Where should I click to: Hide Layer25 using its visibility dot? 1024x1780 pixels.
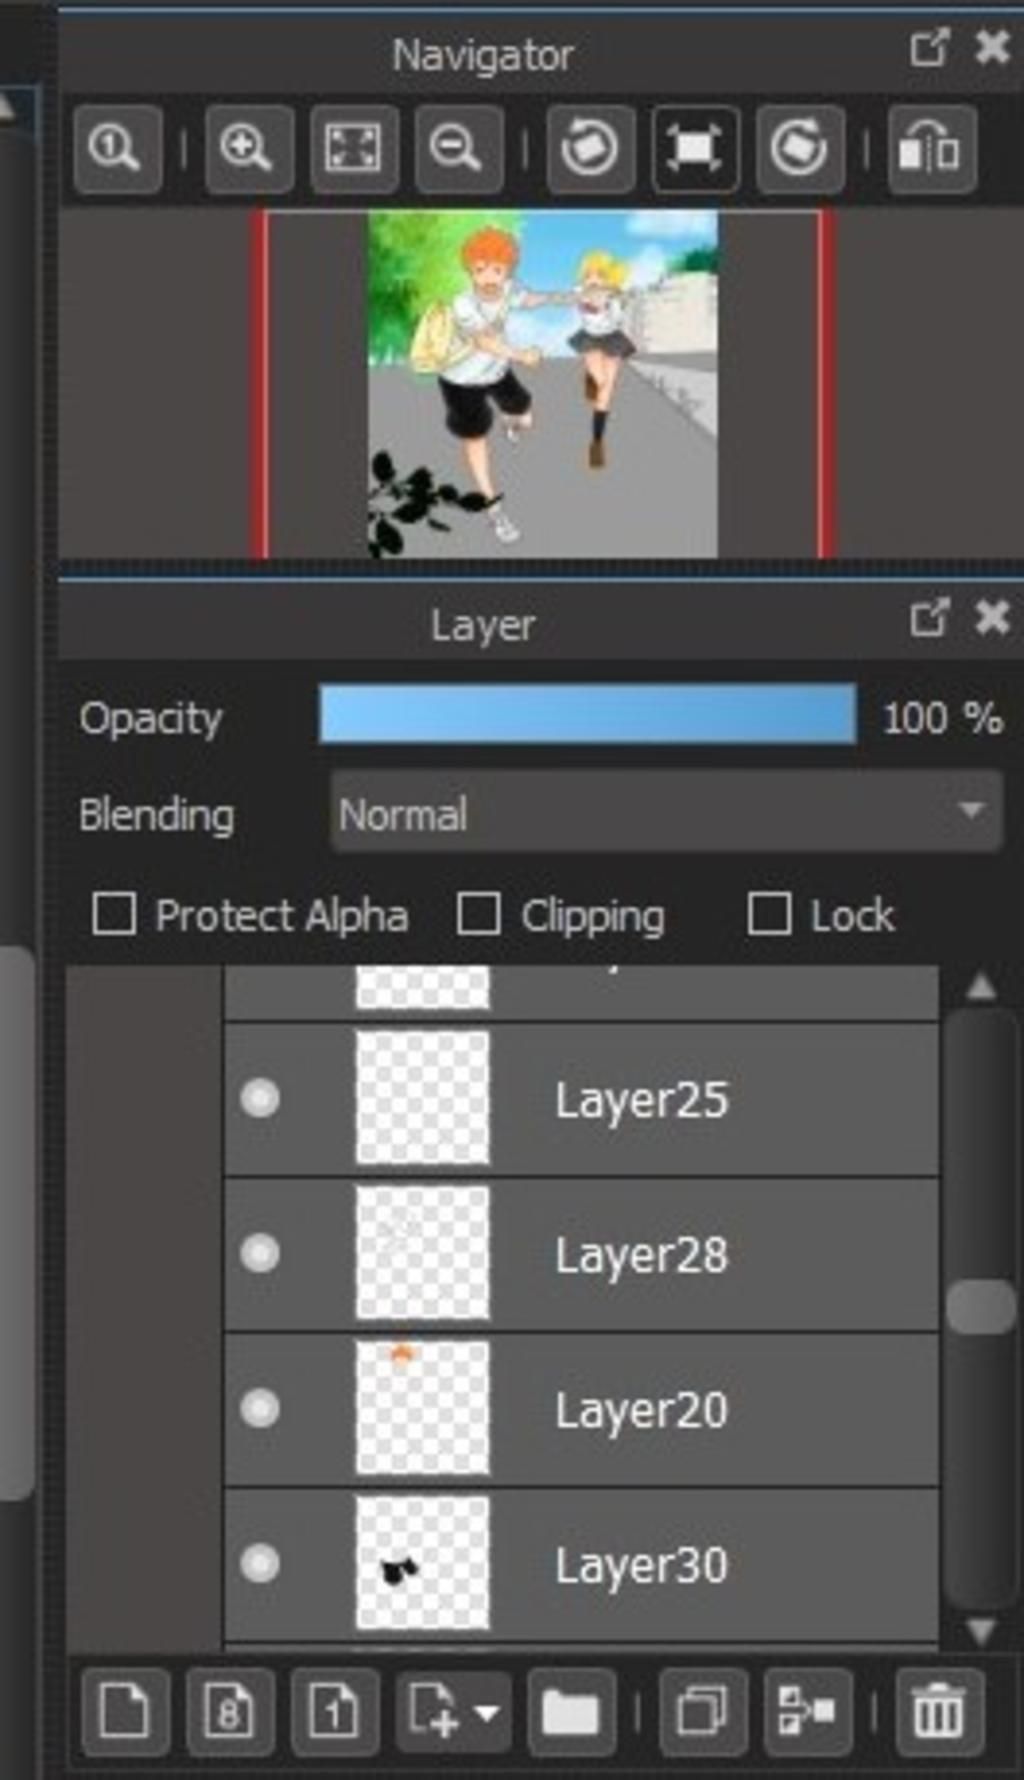[x=260, y=1098]
